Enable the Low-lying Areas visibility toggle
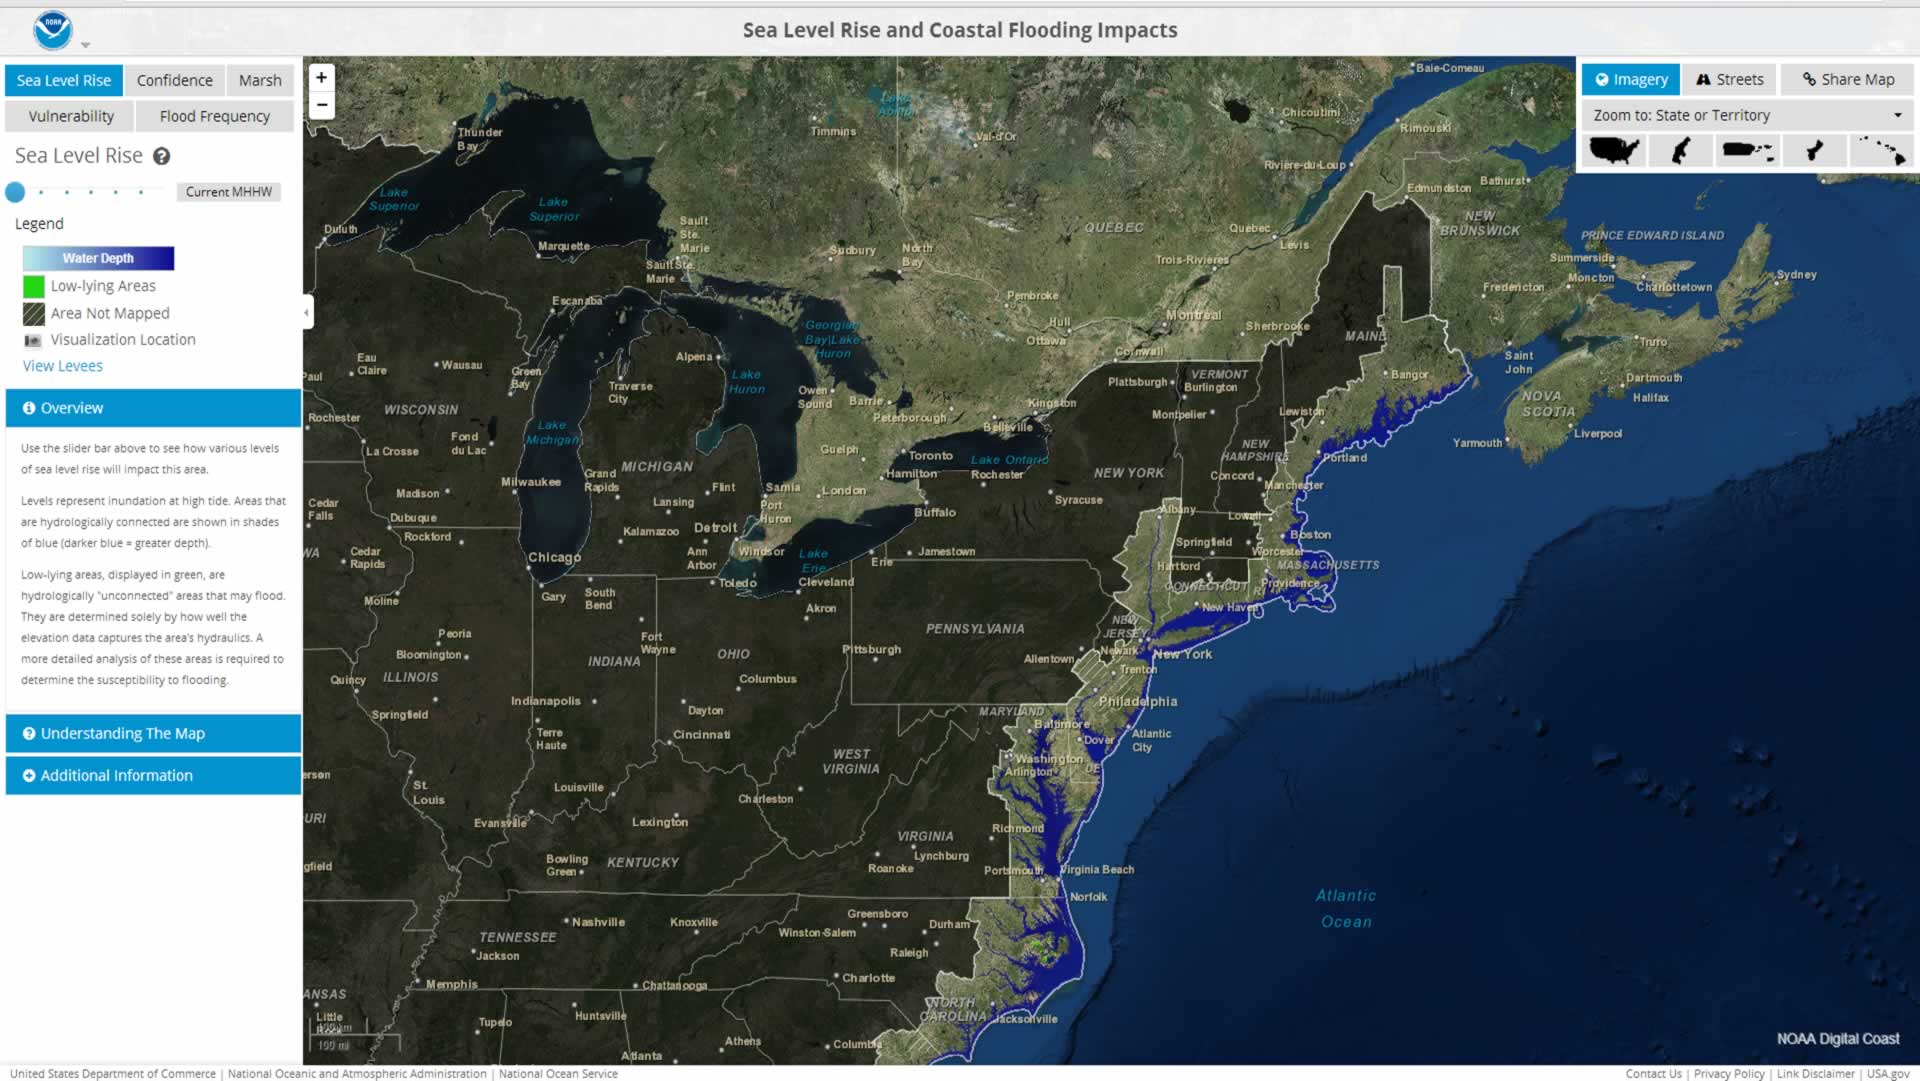 [33, 286]
